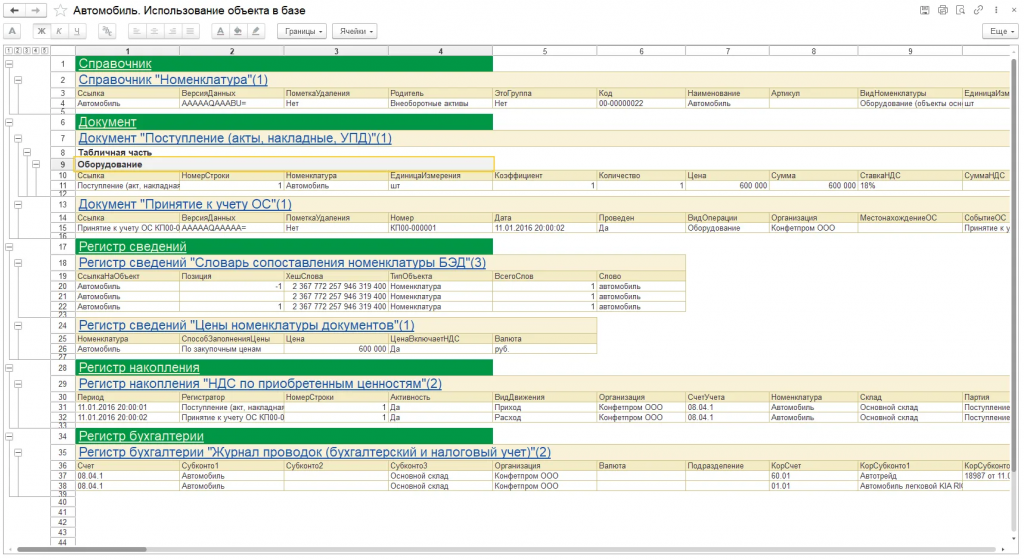
Task: Click the horizontal scrollbar thumb at bottom
Action: coord(82,550)
